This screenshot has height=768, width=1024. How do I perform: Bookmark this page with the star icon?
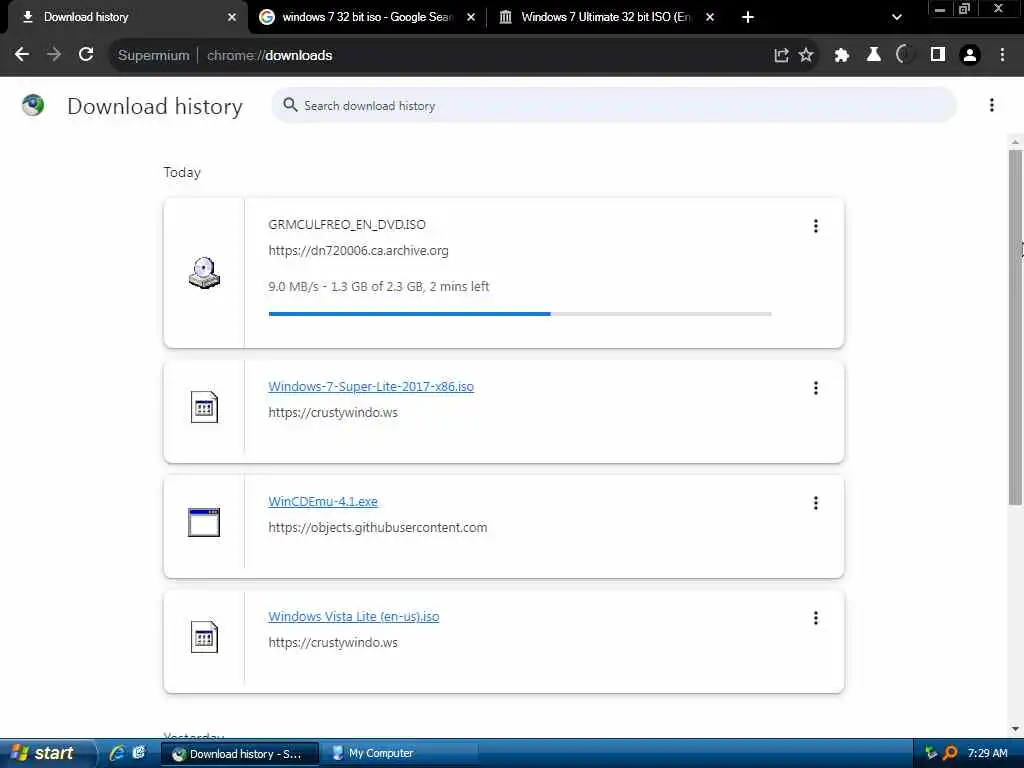[806, 55]
